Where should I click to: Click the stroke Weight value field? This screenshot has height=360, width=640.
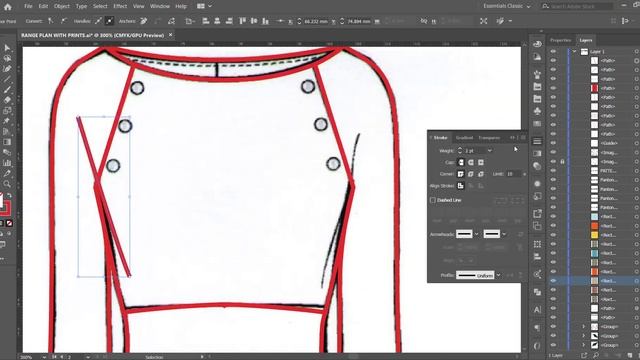point(474,151)
